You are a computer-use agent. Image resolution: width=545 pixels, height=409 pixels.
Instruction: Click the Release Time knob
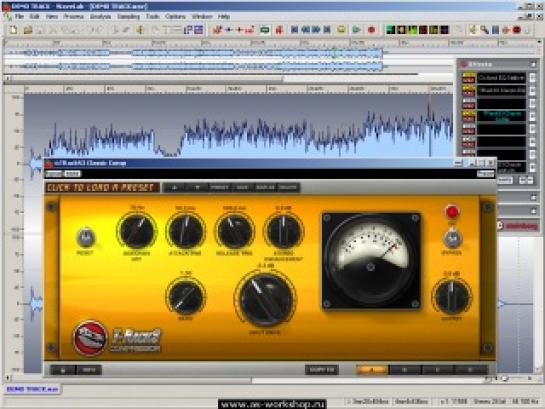tap(235, 231)
